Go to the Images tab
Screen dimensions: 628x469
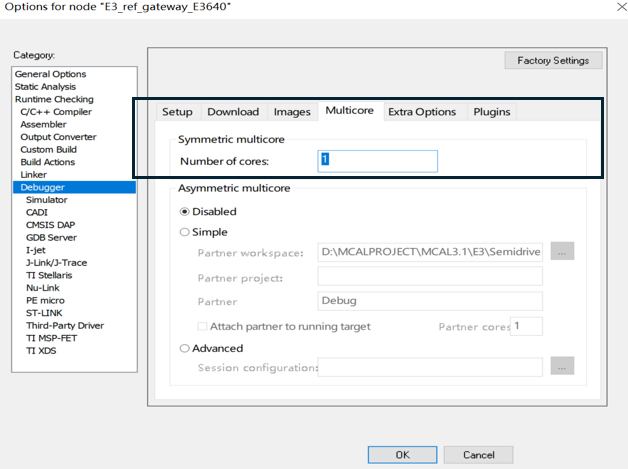292,112
